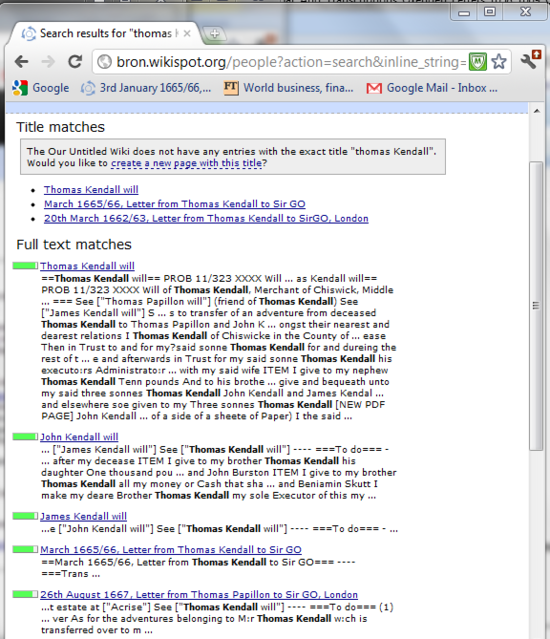Click the vertical scrollbar thumb
The width and height of the screenshot is (550, 639).
coord(536,306)
